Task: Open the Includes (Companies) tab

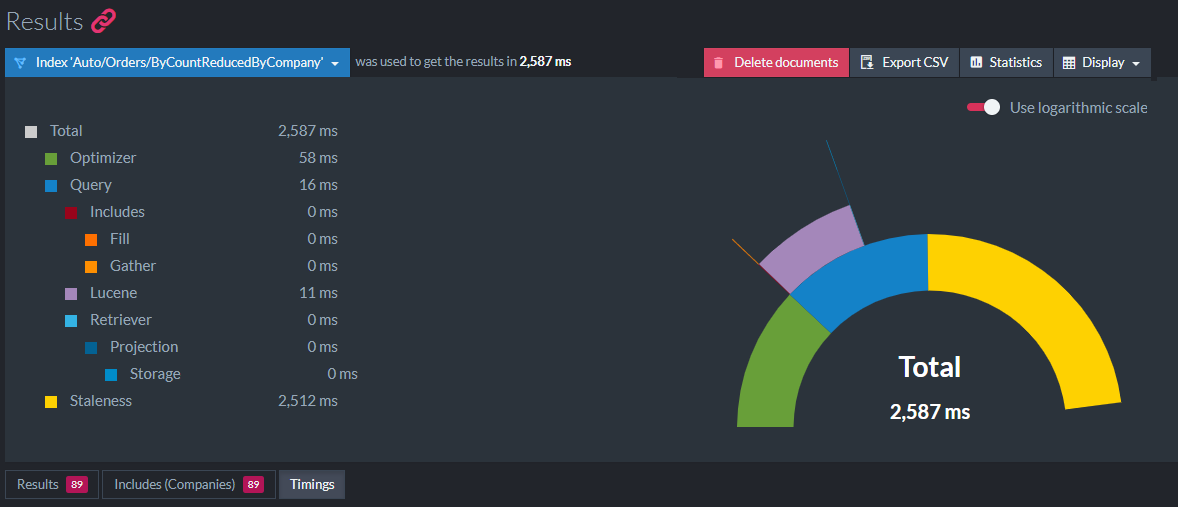Action: tap(189, 484)
